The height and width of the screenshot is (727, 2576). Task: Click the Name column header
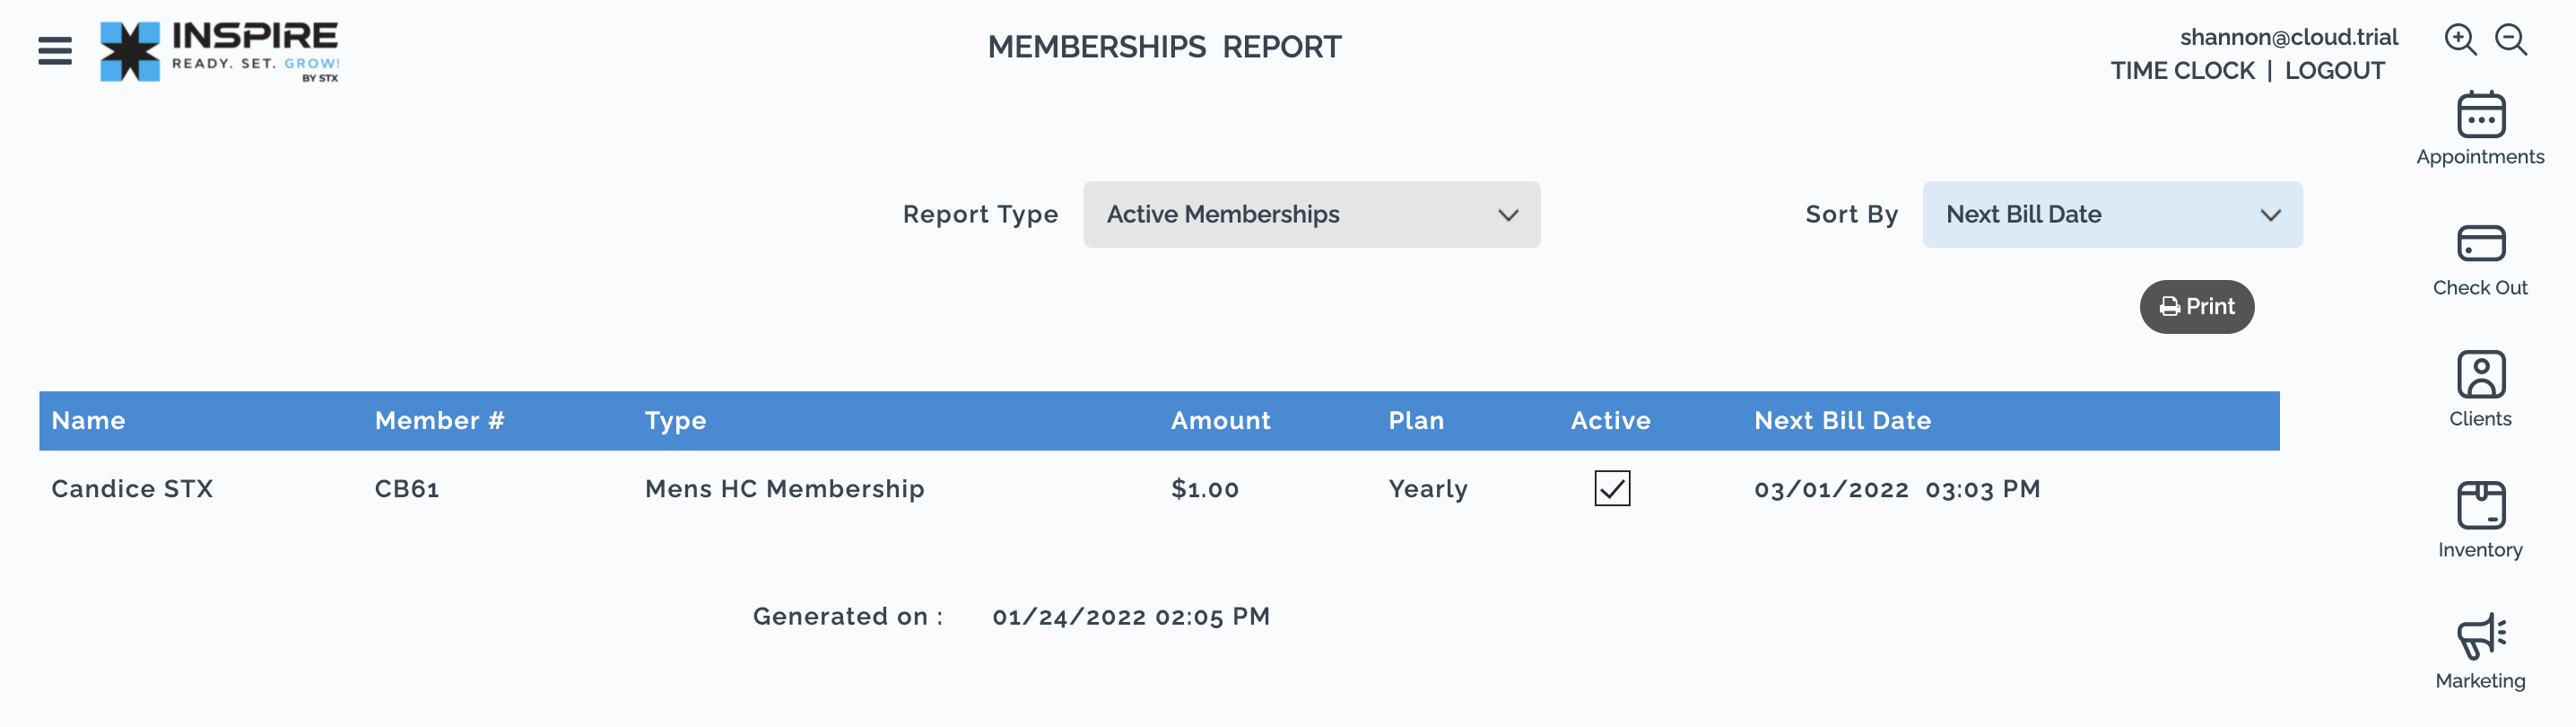coord(88,421)
